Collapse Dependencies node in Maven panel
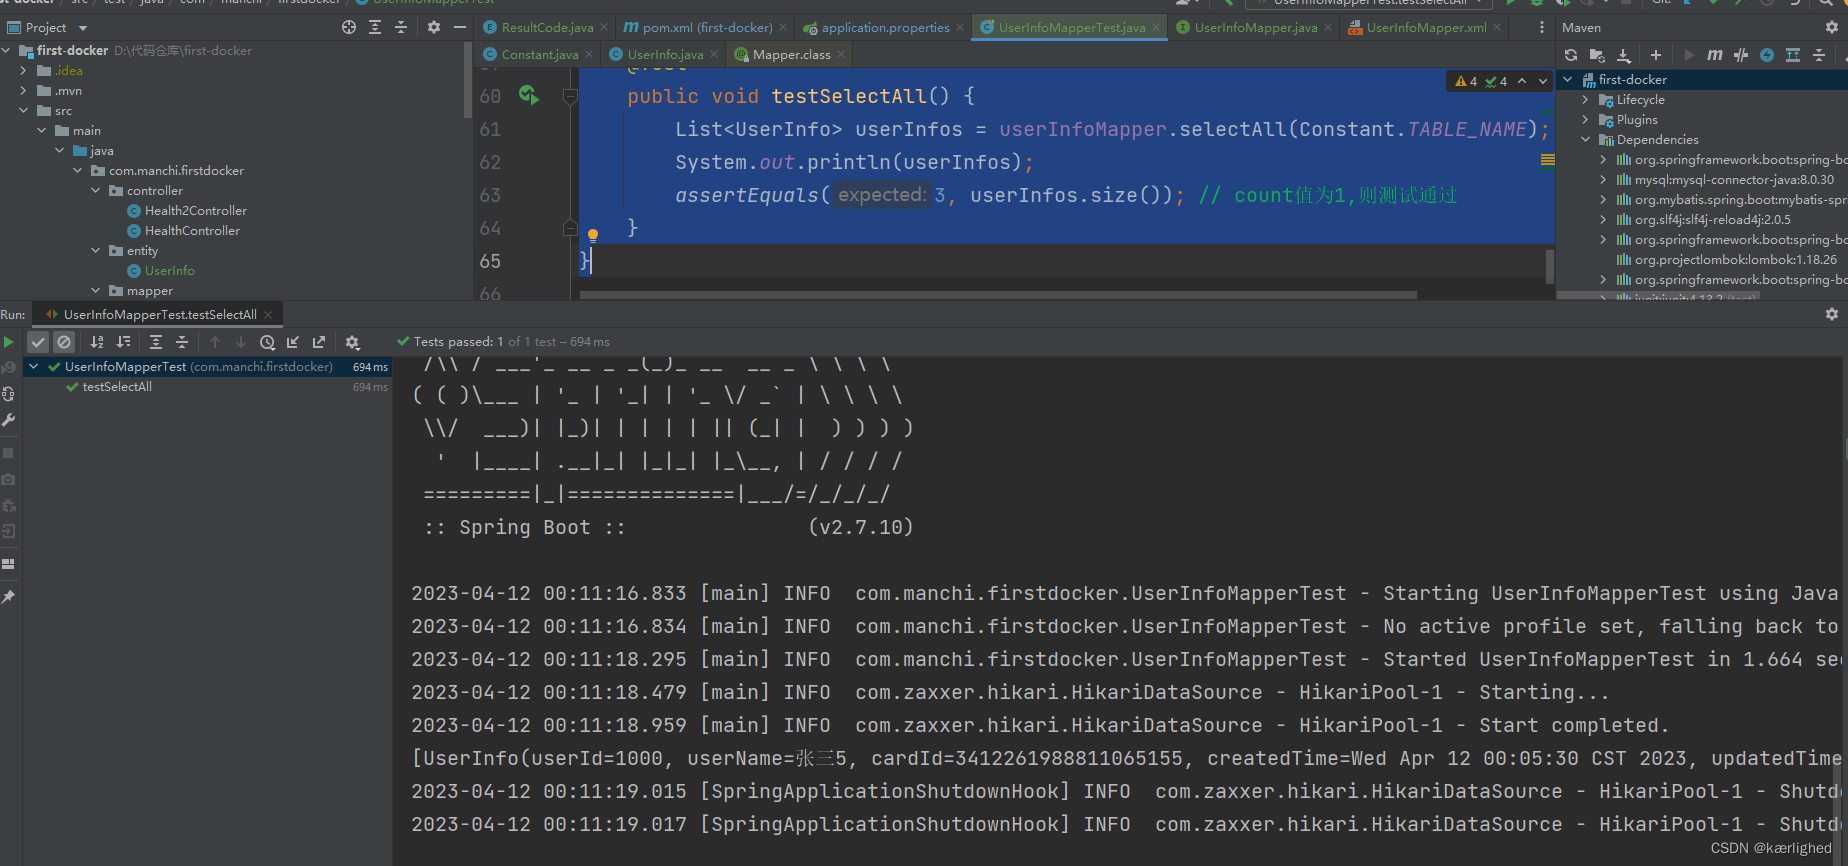The image size is (1848, 866). tap(1585, 139)
